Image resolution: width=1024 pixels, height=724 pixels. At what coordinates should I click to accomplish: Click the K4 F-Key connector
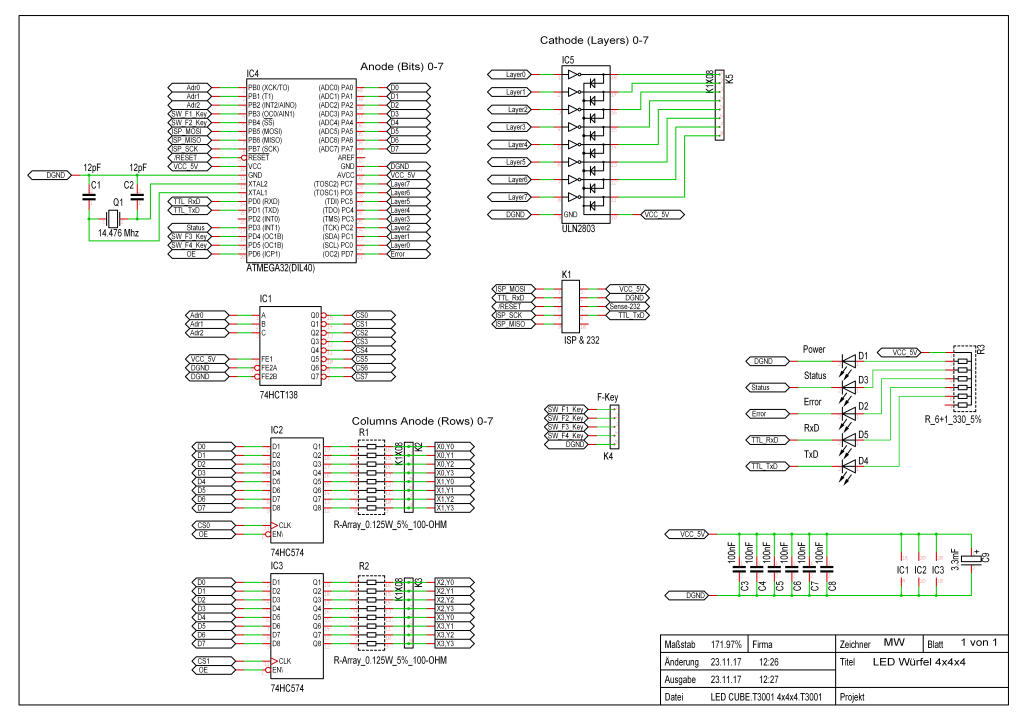click(614, 427)
